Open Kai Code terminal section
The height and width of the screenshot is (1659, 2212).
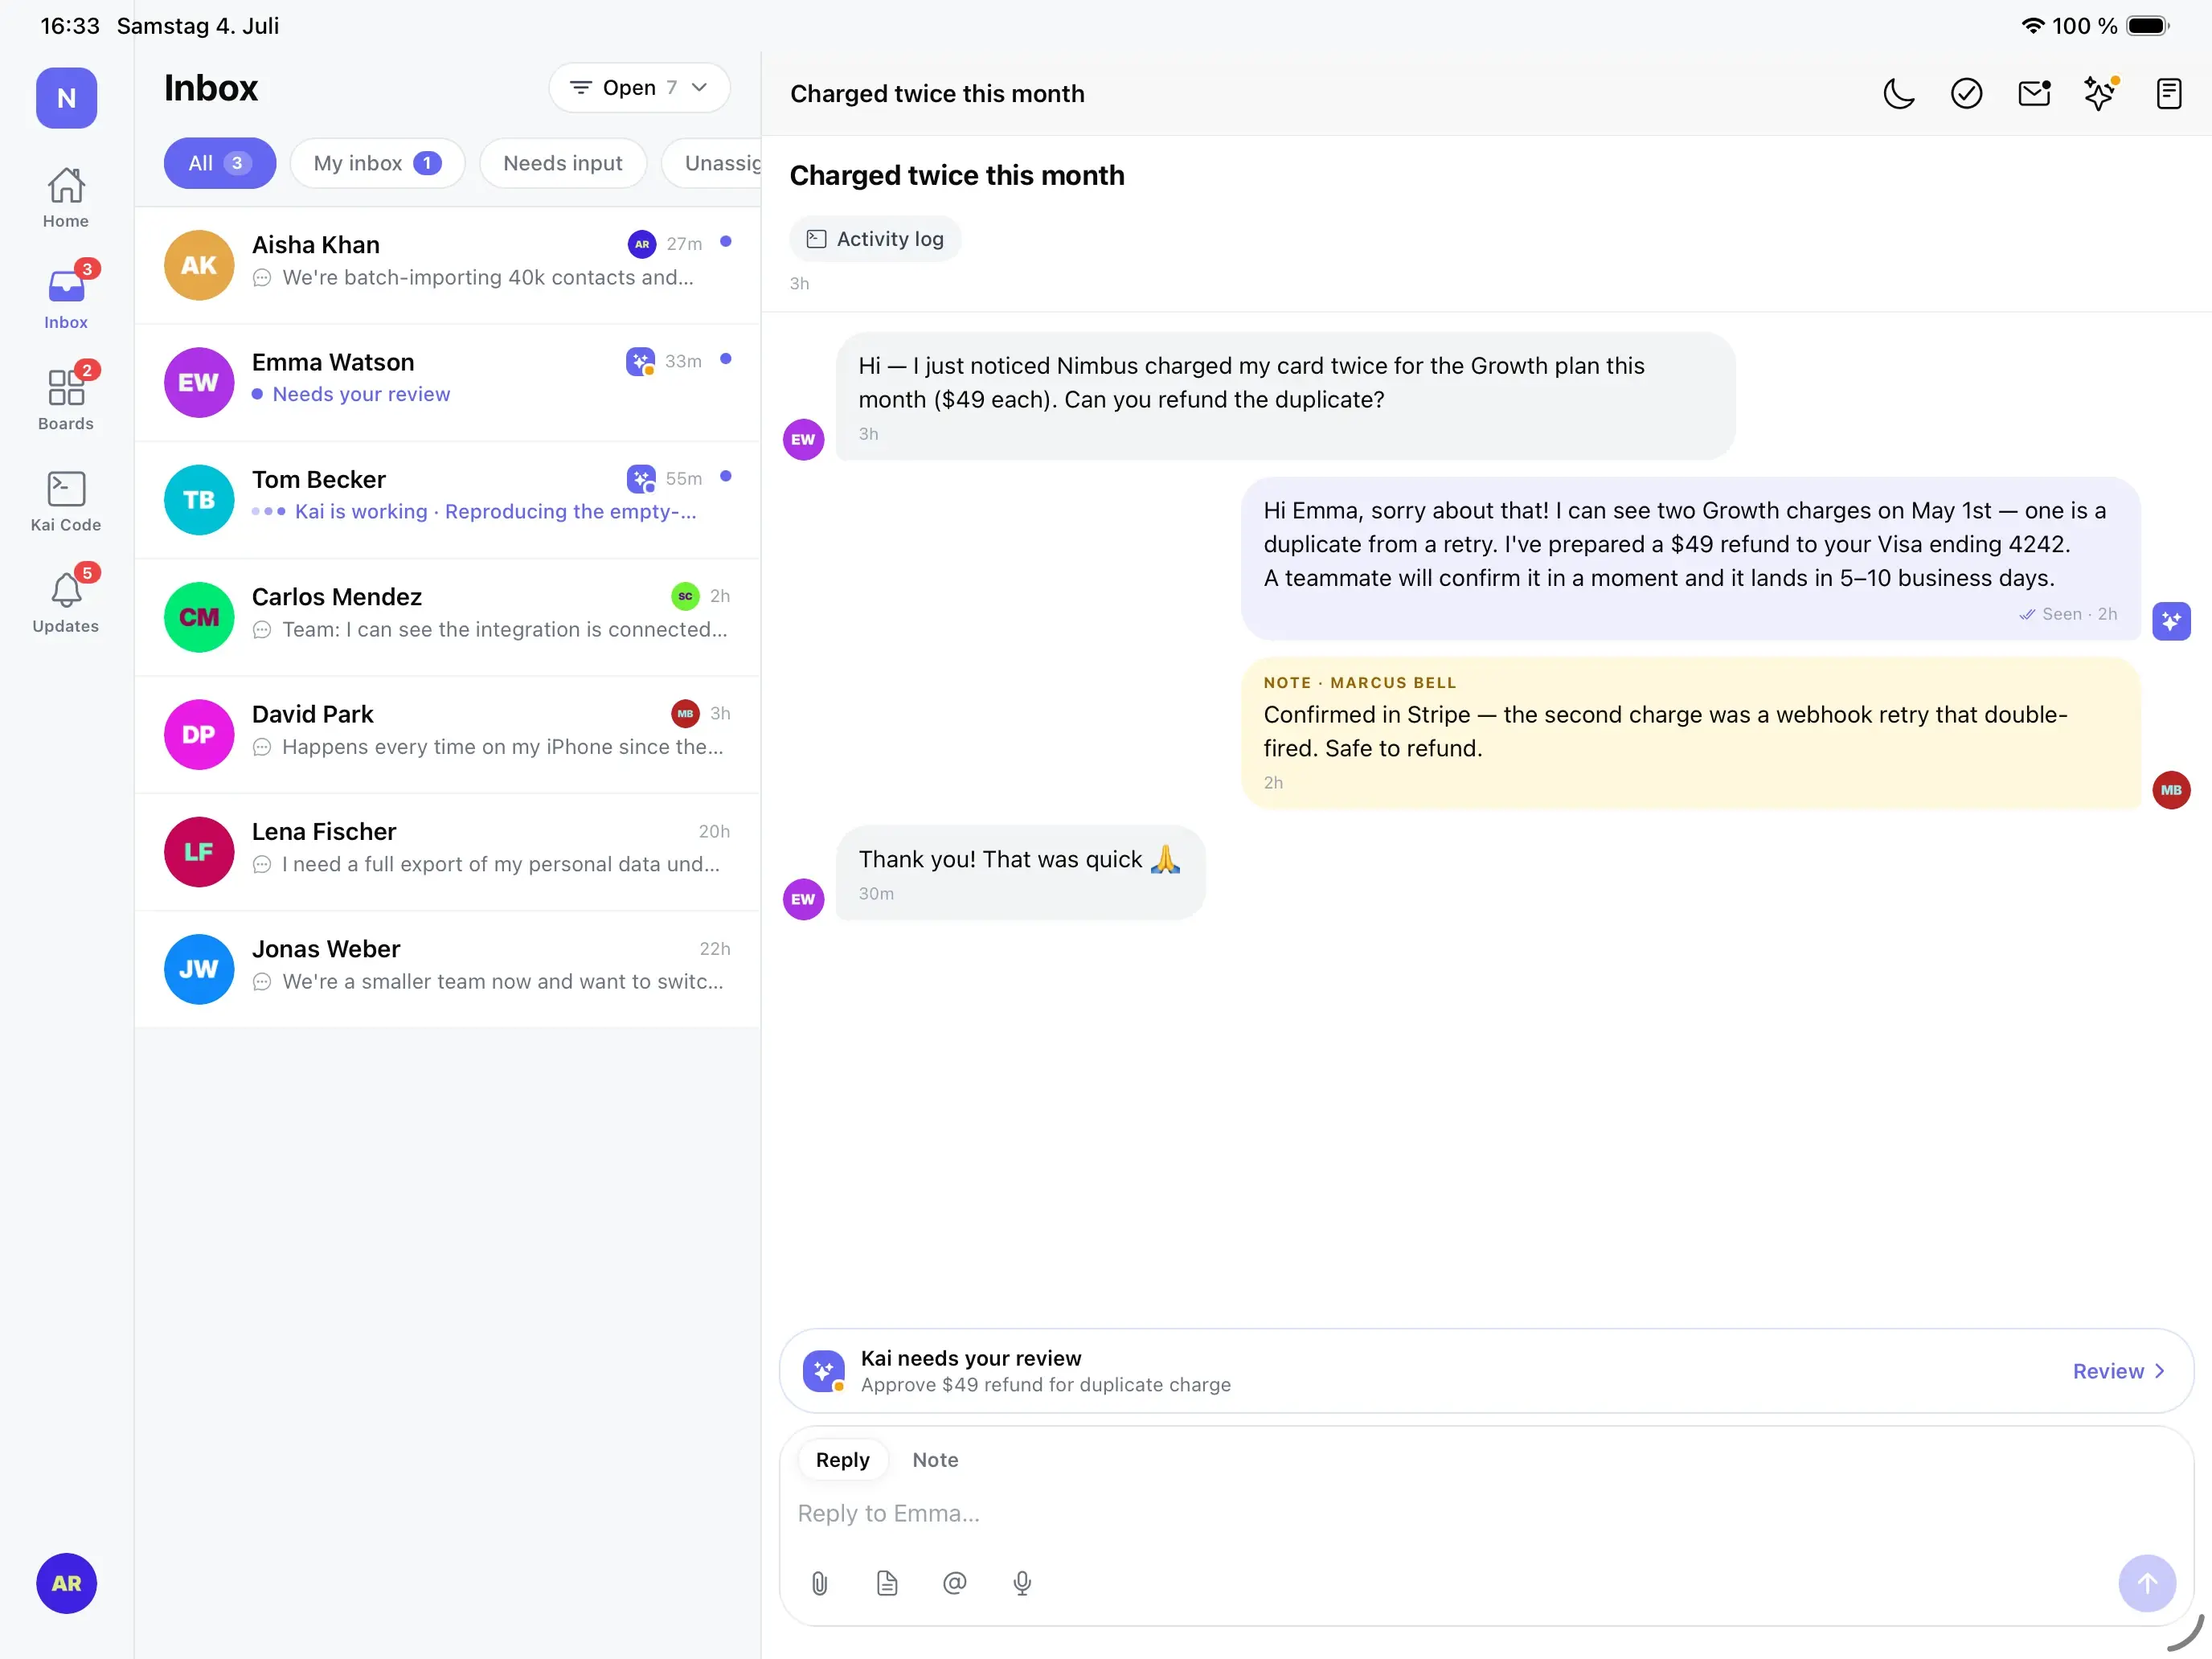(66, 501)
